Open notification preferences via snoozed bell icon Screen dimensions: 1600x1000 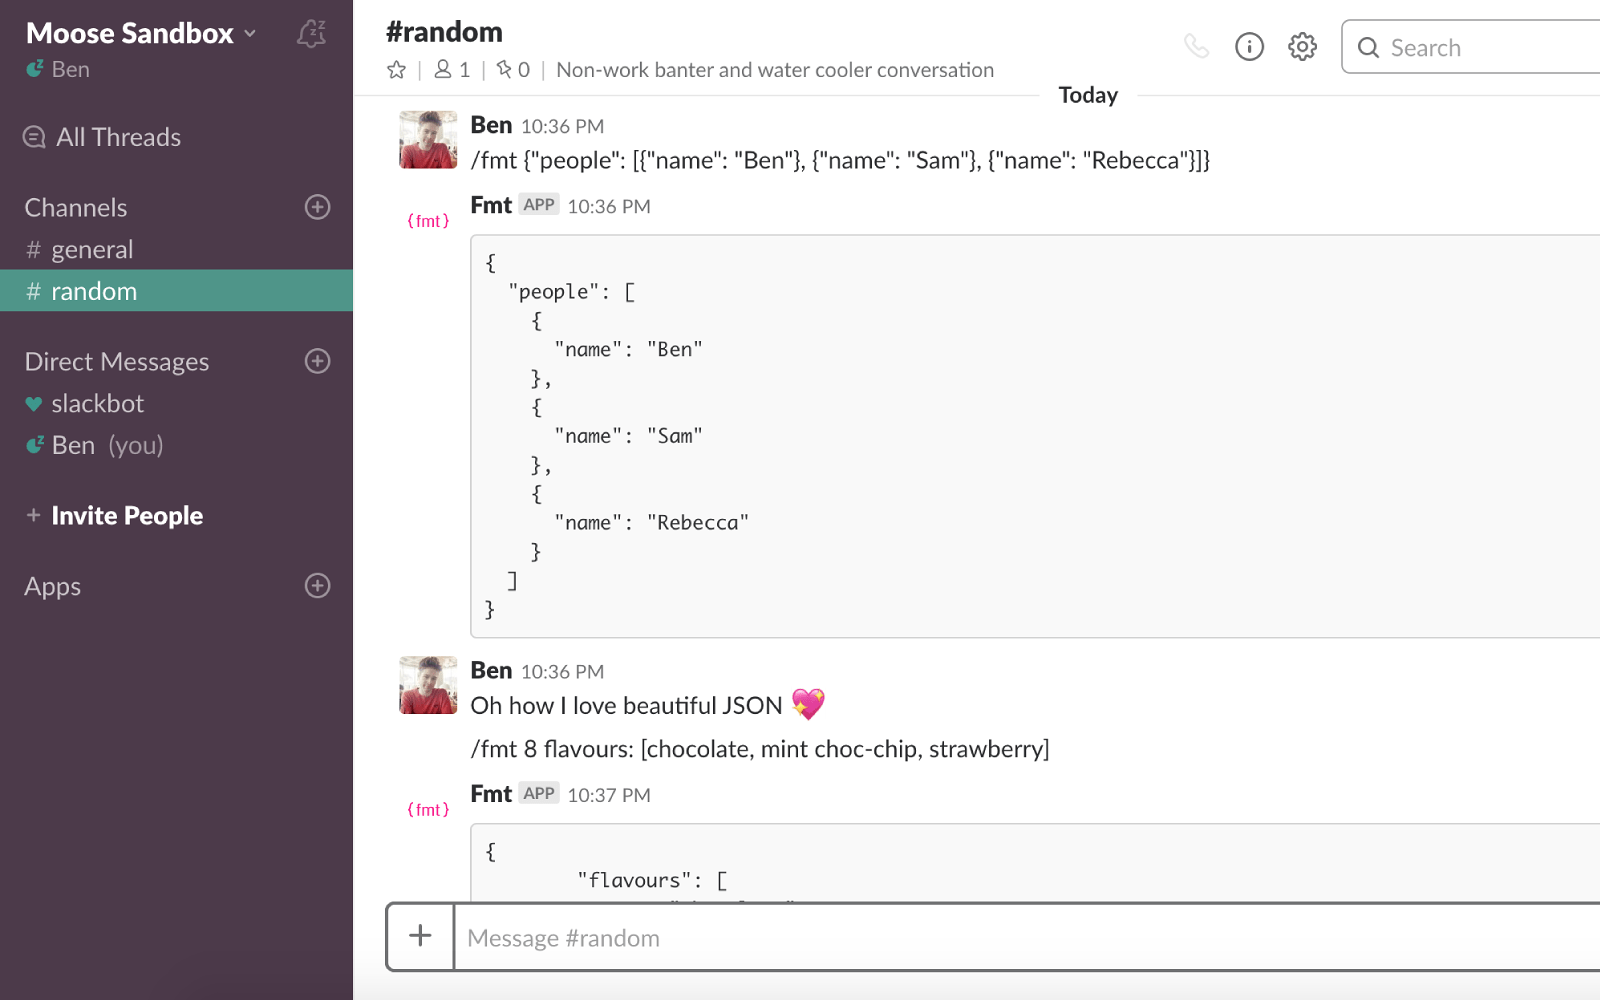[x=311, y=34]
